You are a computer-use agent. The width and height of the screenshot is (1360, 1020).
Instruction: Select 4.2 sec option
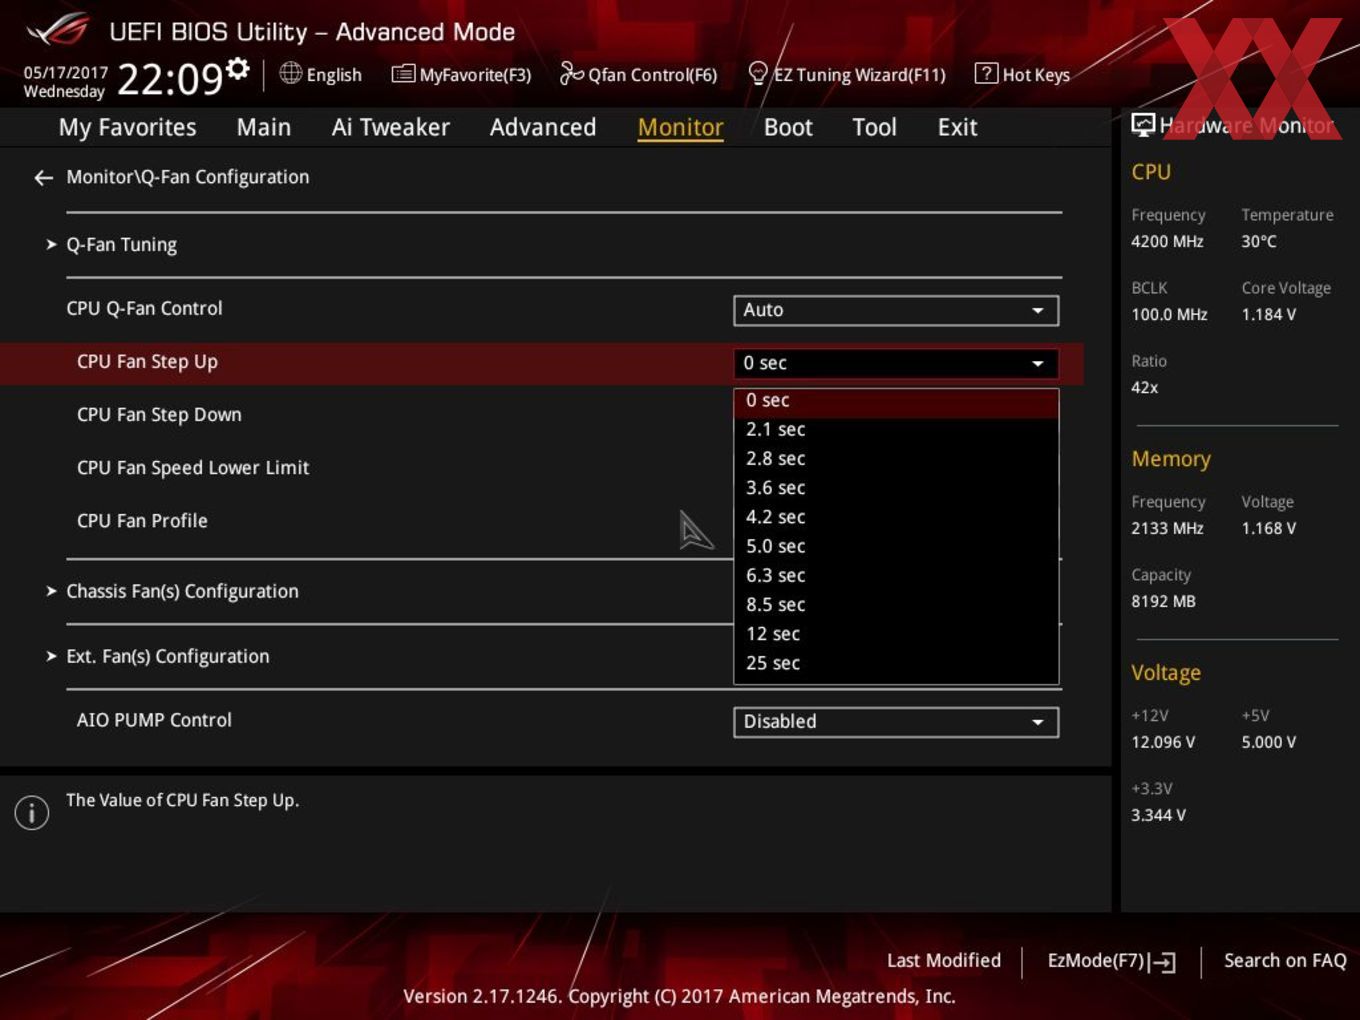click(896, 517)
